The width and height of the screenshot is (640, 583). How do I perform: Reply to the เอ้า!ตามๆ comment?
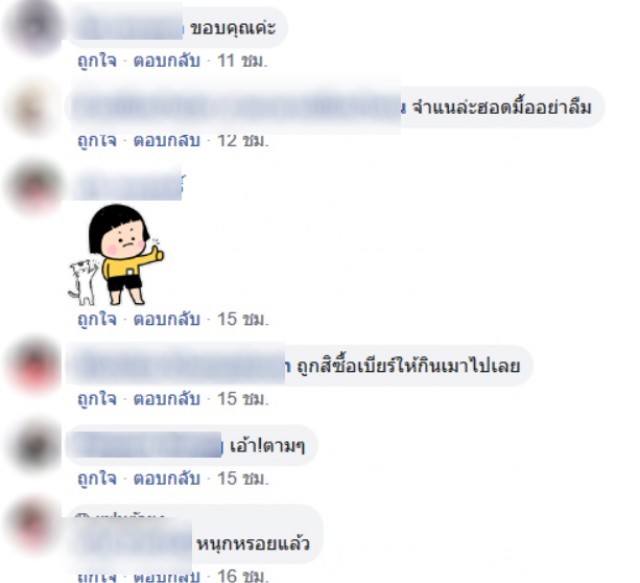[x=167, y=478]
